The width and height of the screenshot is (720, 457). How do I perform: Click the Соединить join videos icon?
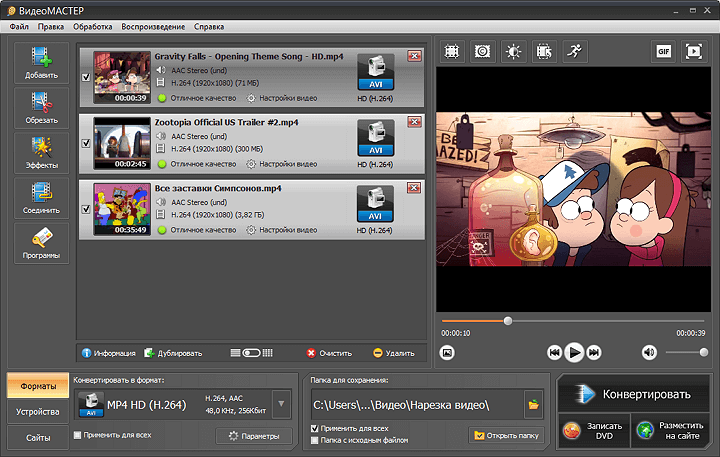click(x=41, y=197)
